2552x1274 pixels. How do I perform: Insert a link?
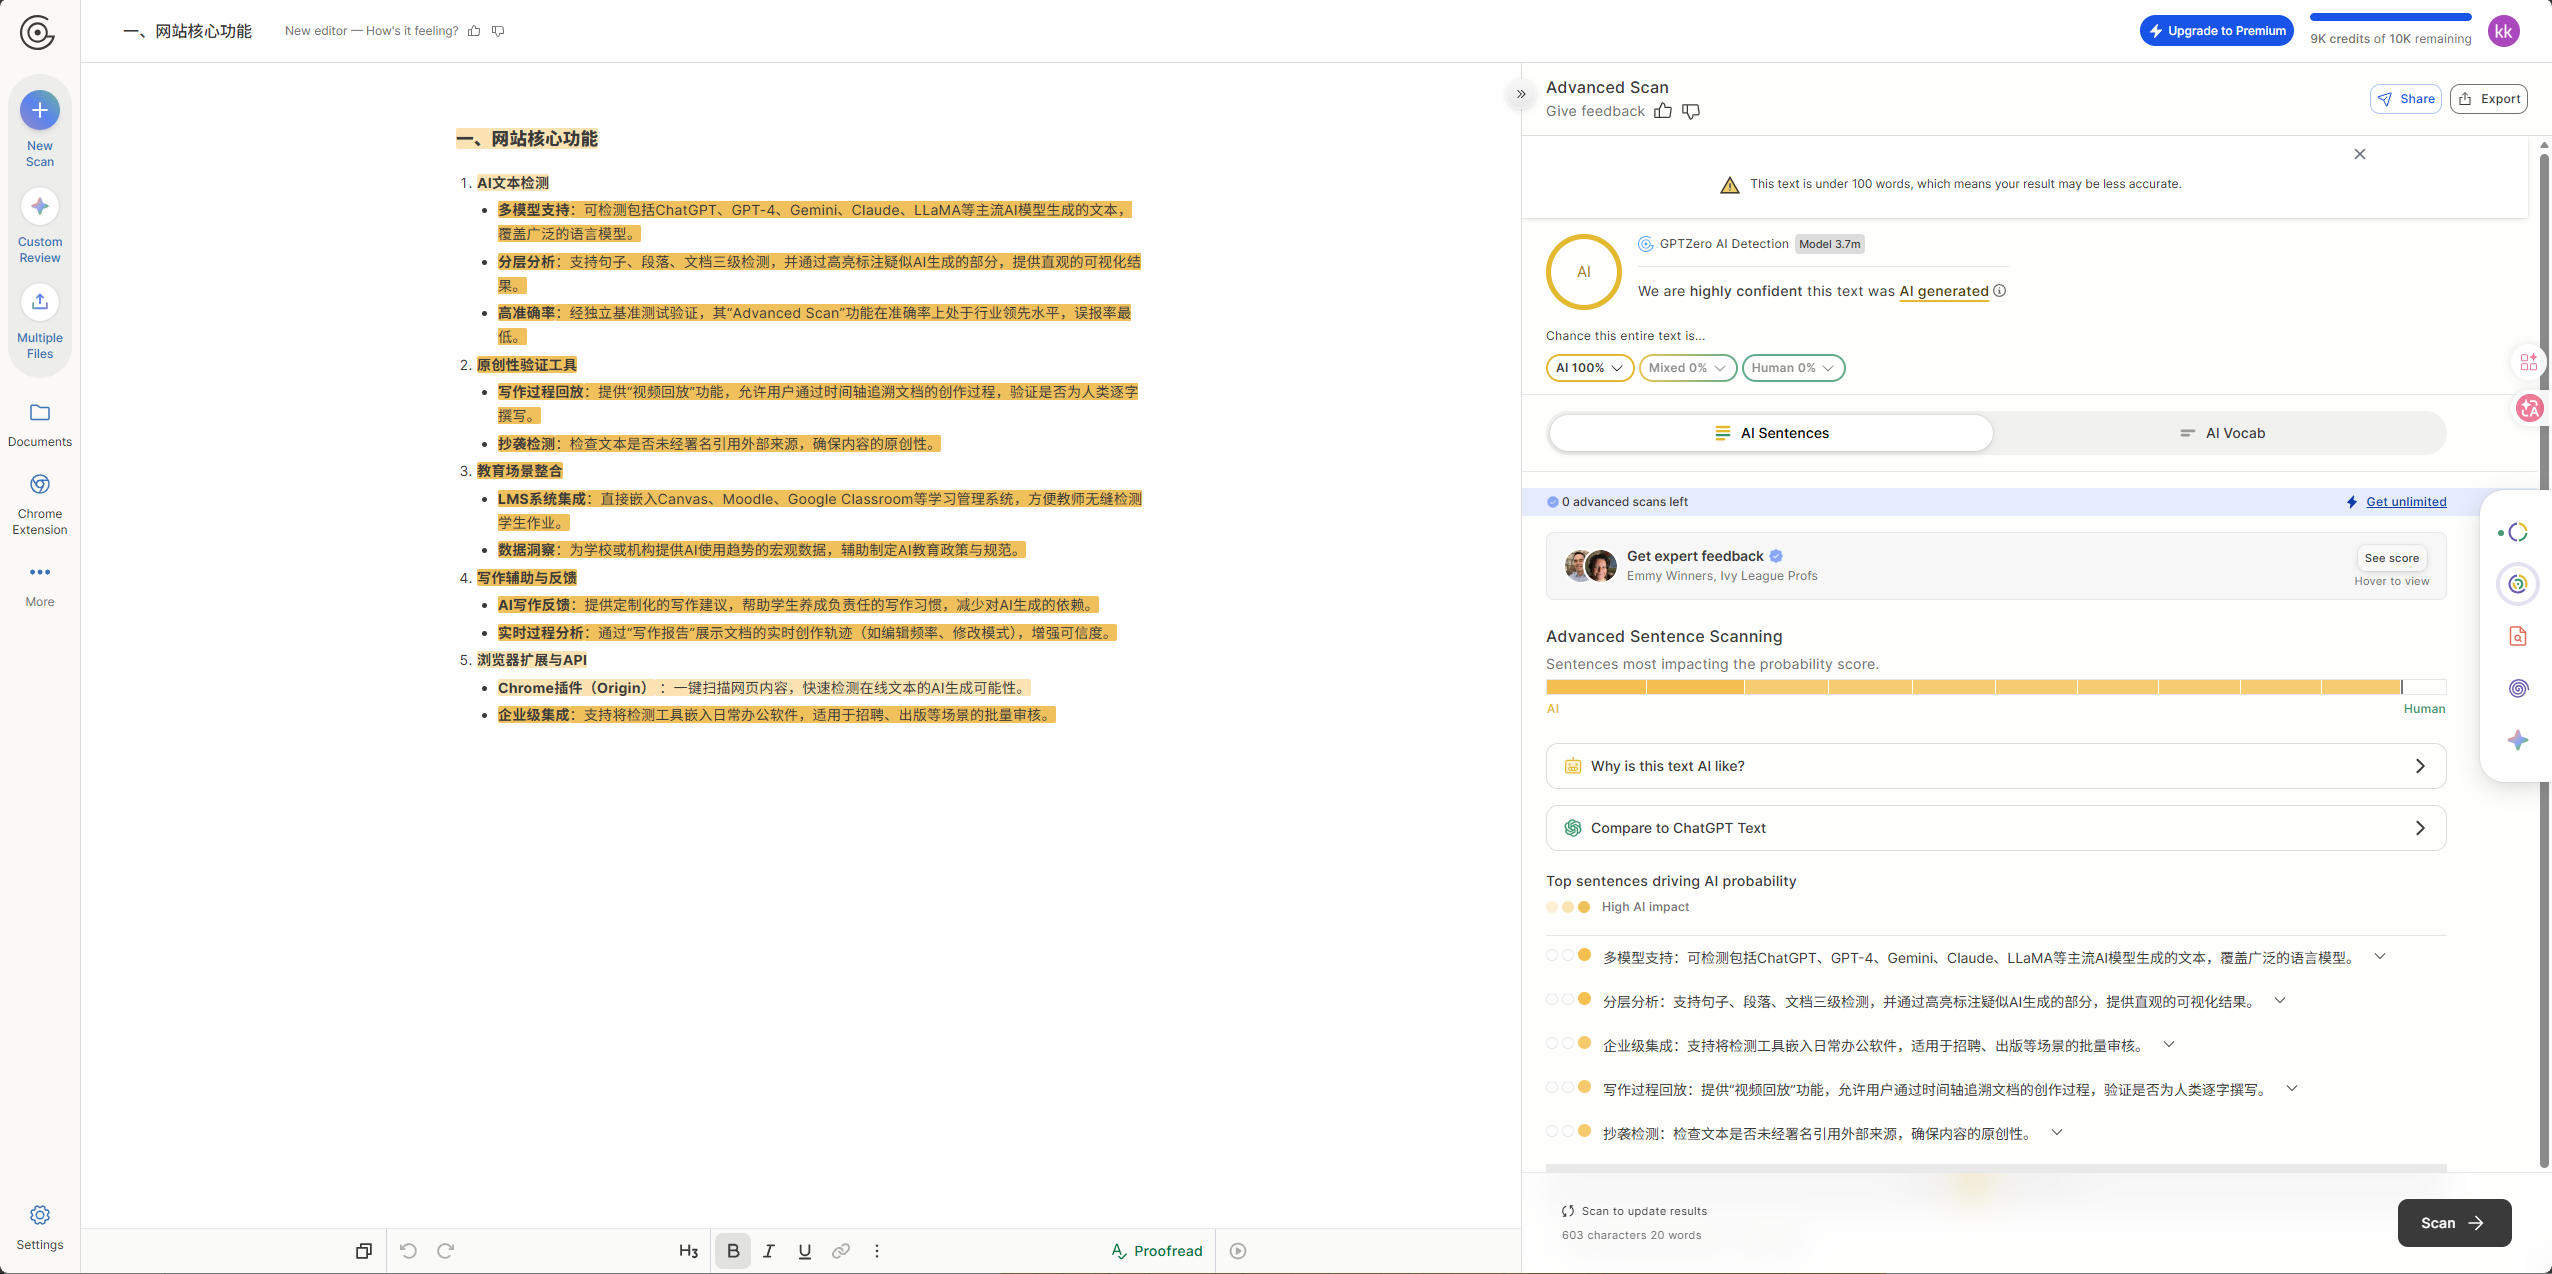tap(841, 1251)
